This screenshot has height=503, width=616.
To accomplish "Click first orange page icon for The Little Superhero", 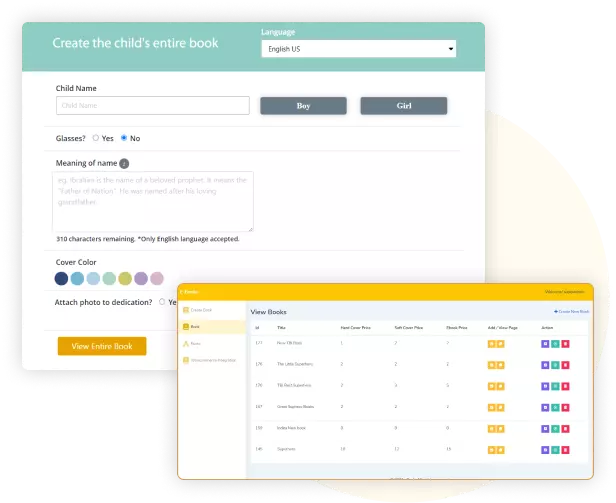I will point(491,365).
